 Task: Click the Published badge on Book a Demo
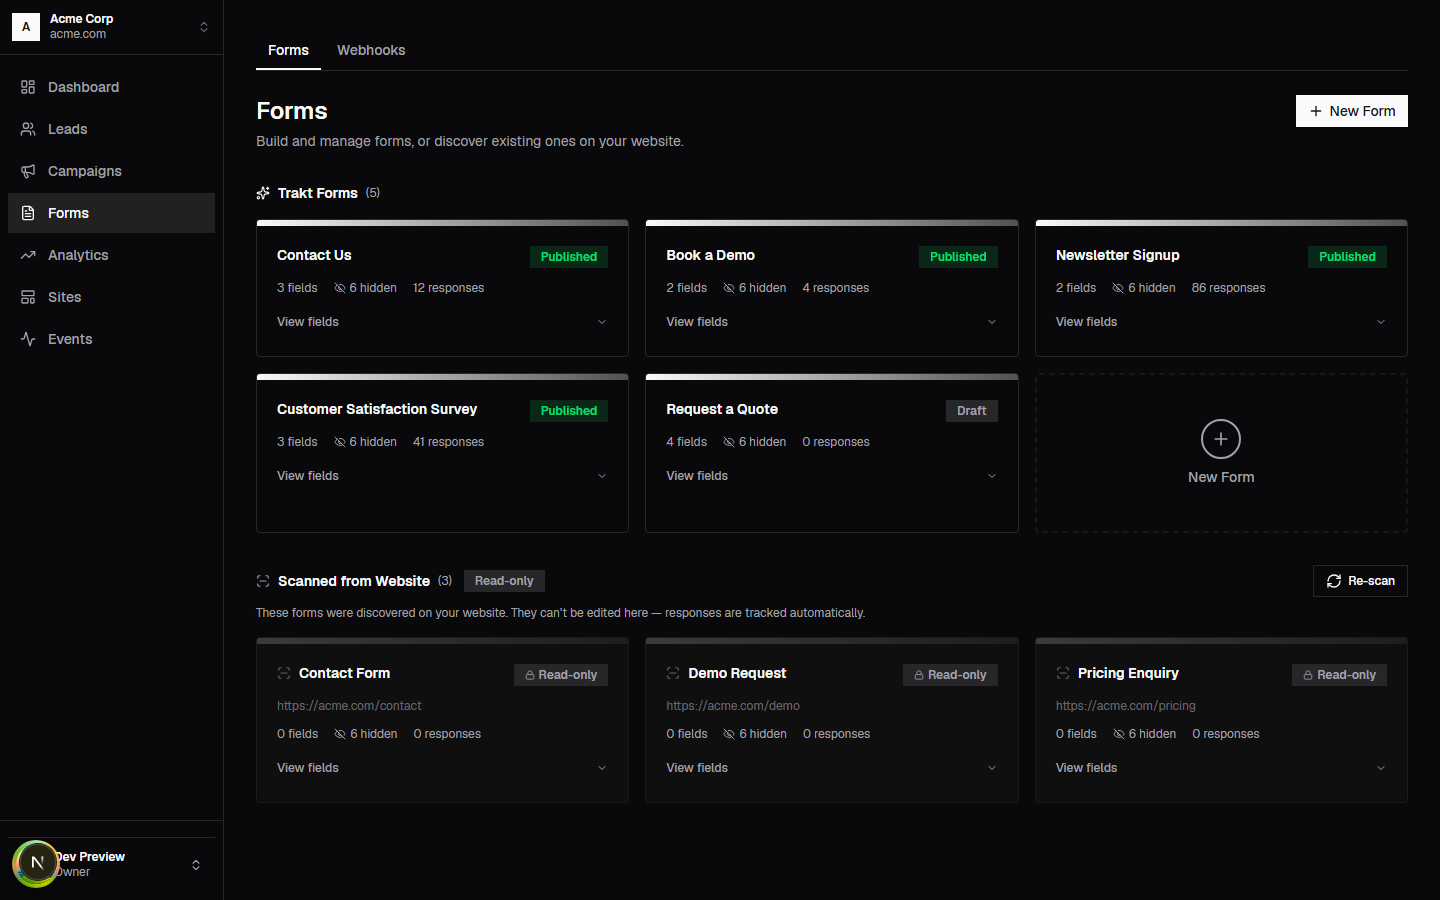click(958, 257)
